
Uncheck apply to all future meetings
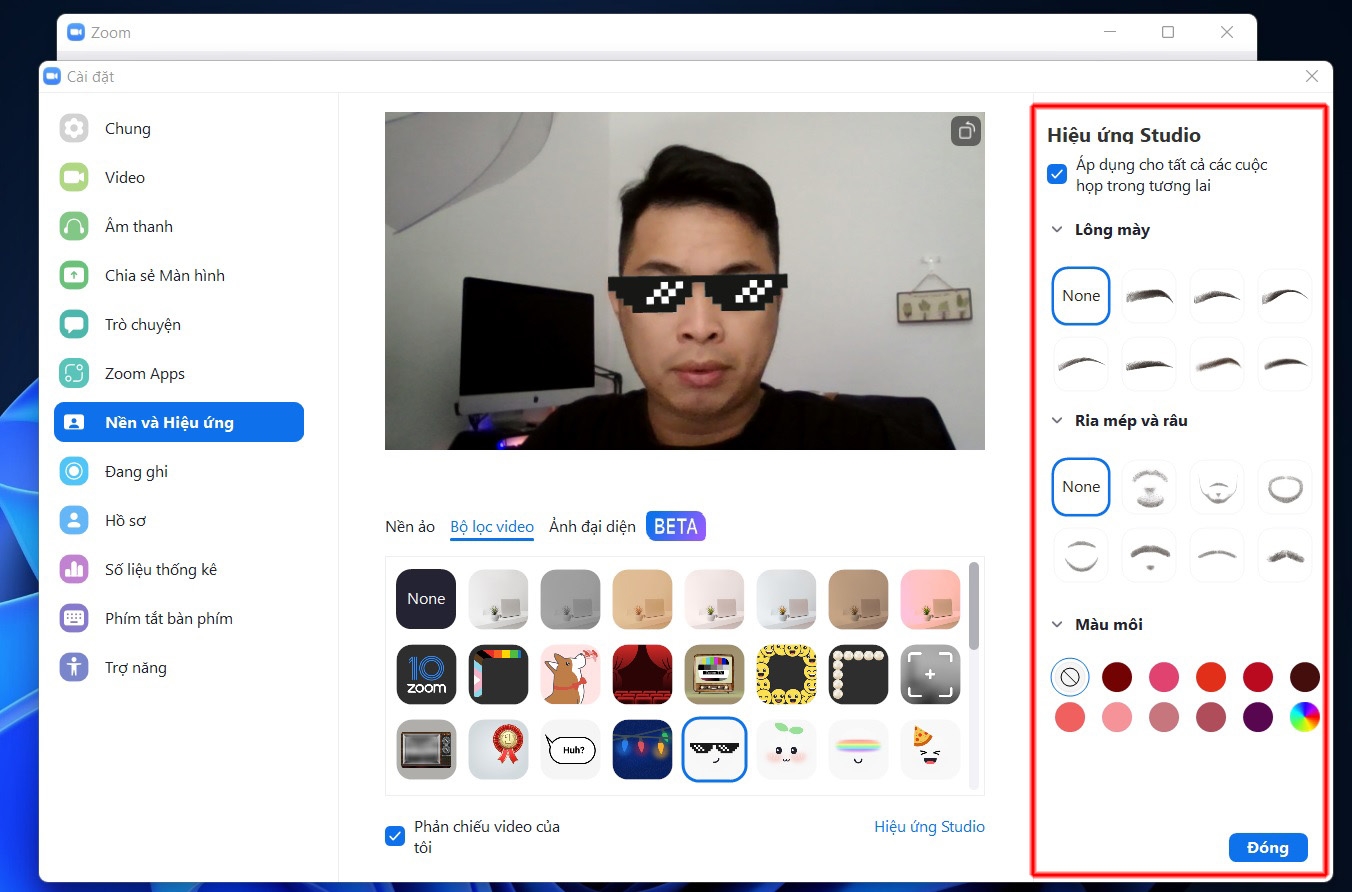point(1056,173)
